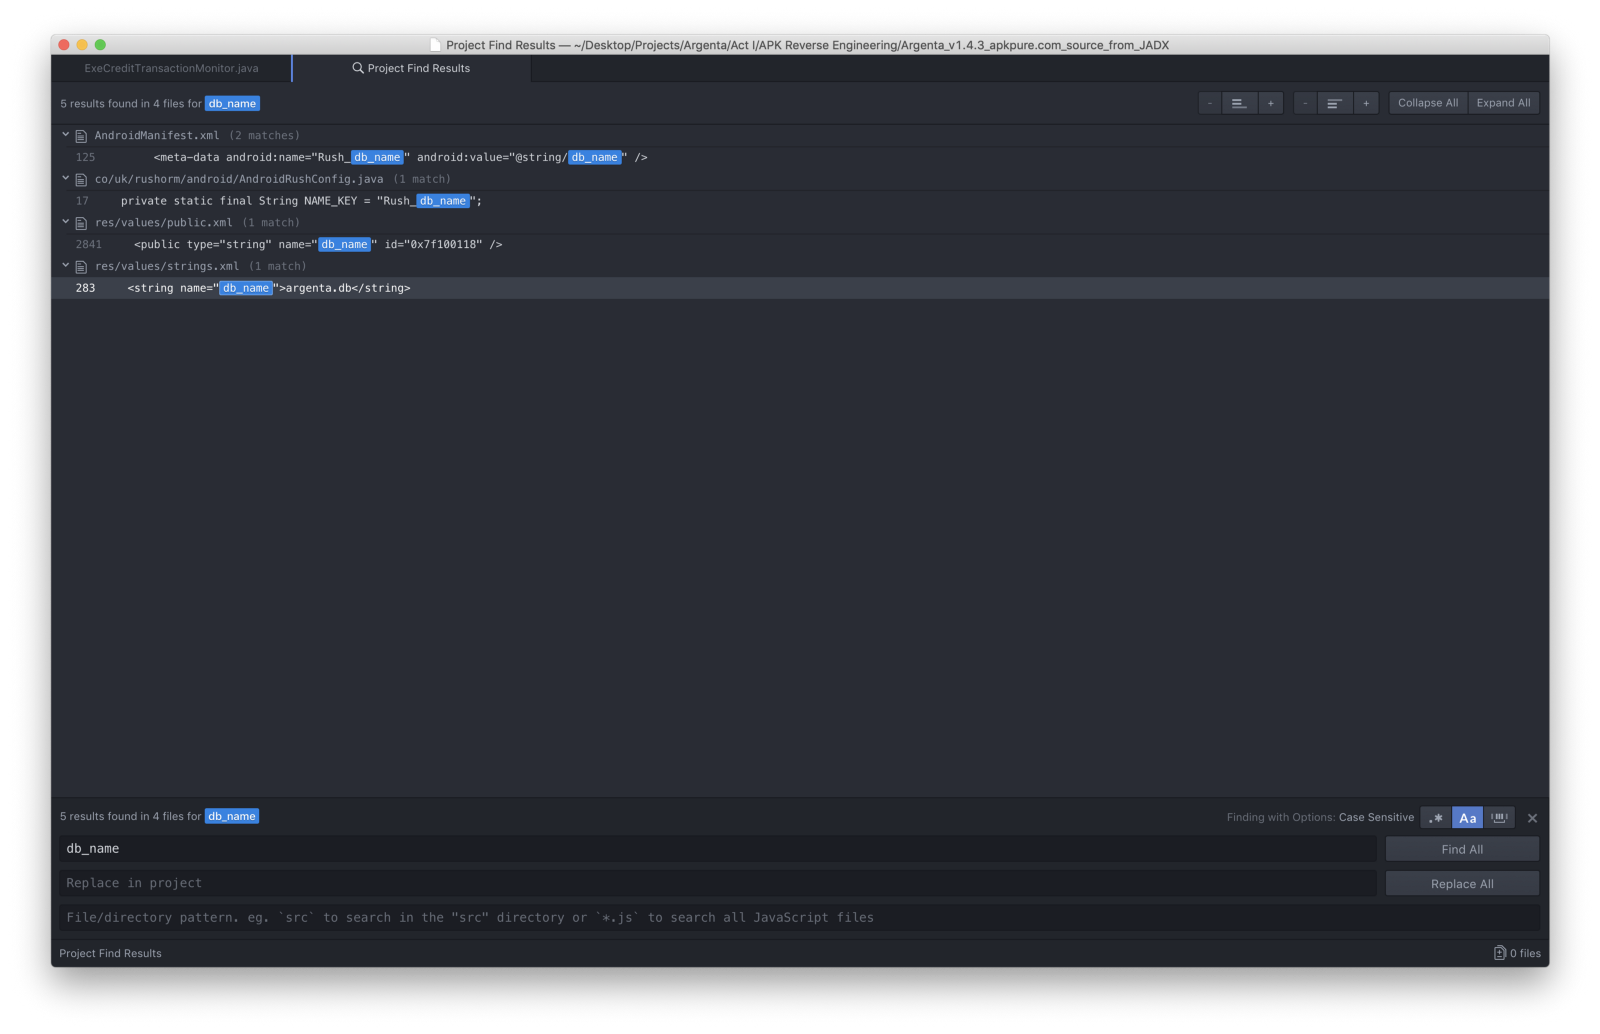This screenshot has width=1600, height=1034.
Task: Toggle the Case Sensitive (Aa) option
Action: tap(1467, 818)
